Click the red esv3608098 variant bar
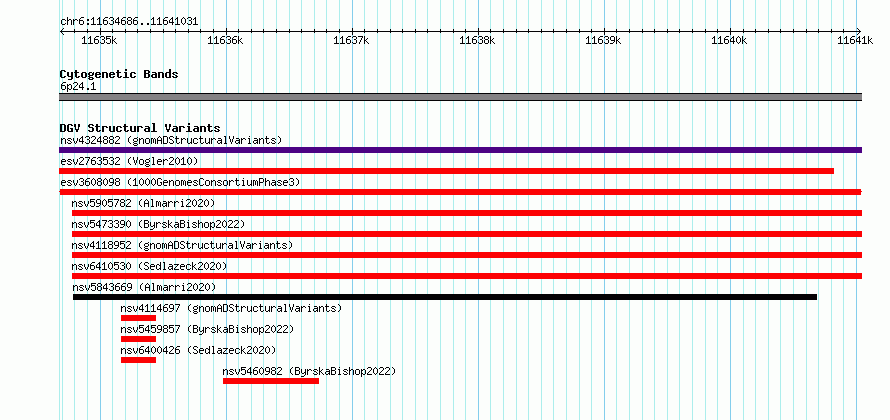890x420 pixels. pyautogui.click(x=460, y=192)
